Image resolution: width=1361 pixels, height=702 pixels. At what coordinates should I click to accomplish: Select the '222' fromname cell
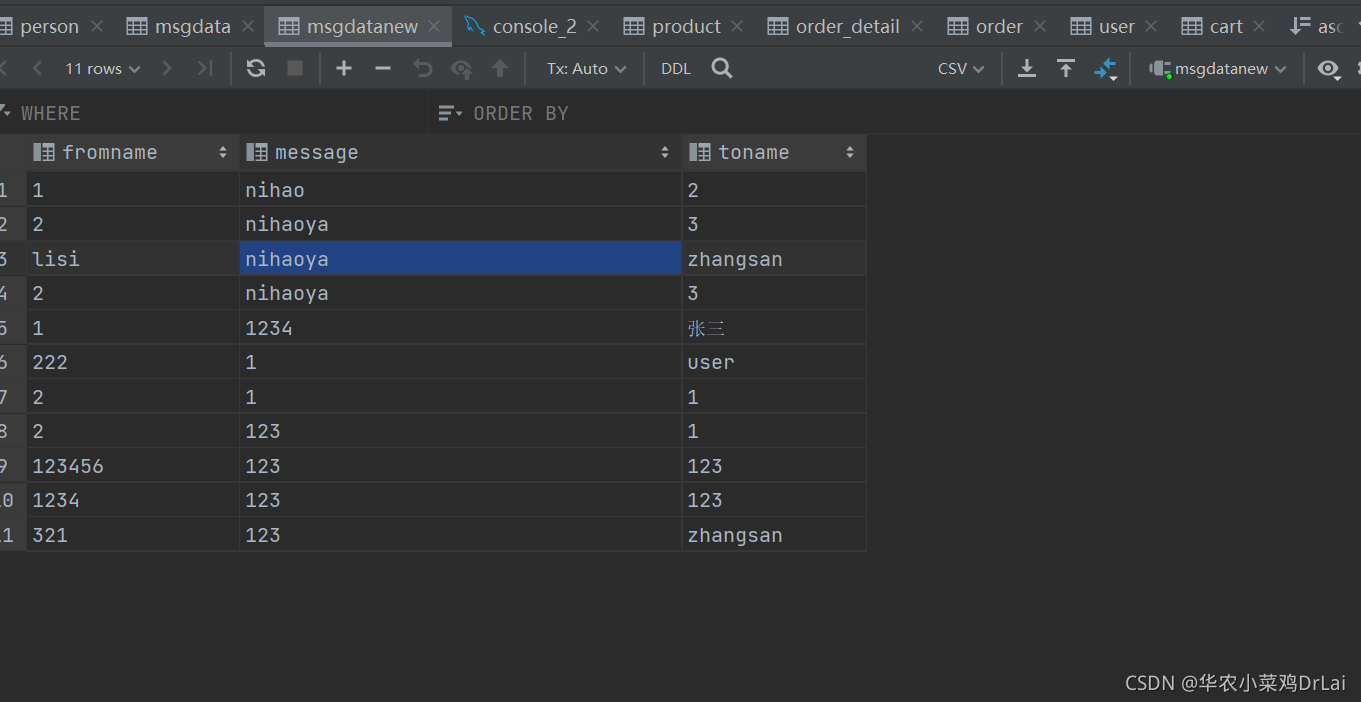(x=133, y=362)
